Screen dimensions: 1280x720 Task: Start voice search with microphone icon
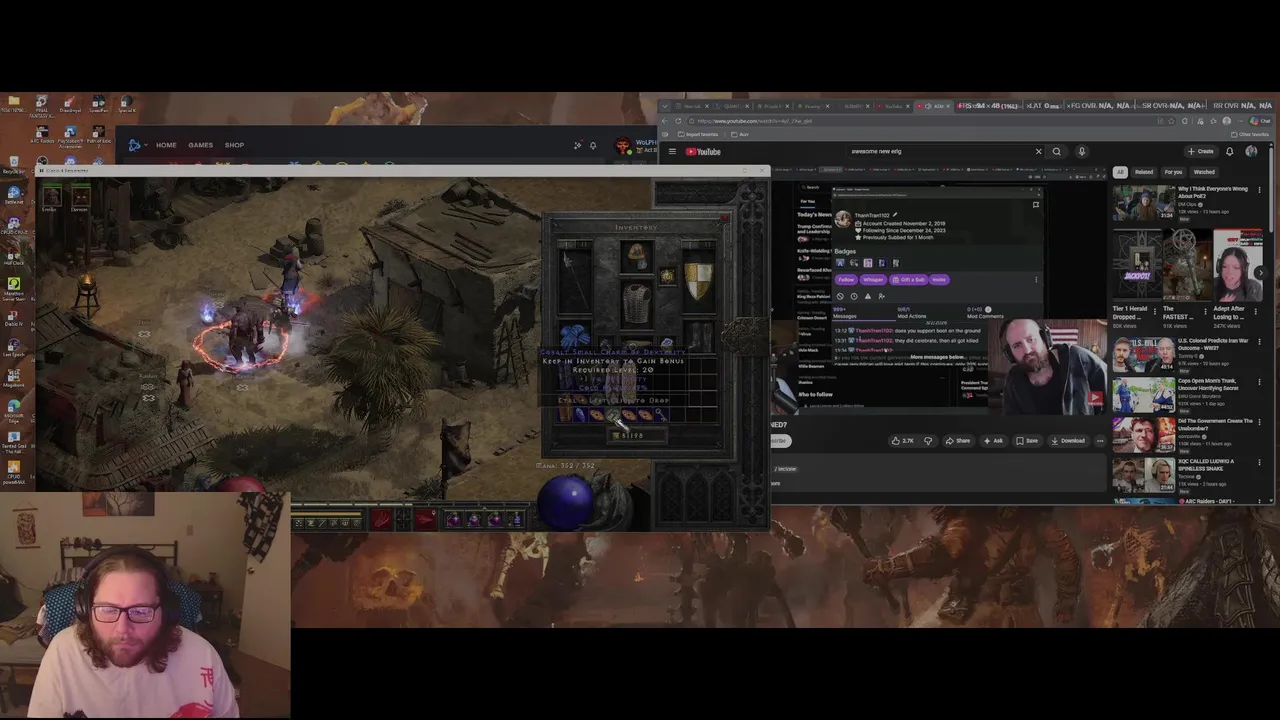click(x=1081, y=152)
